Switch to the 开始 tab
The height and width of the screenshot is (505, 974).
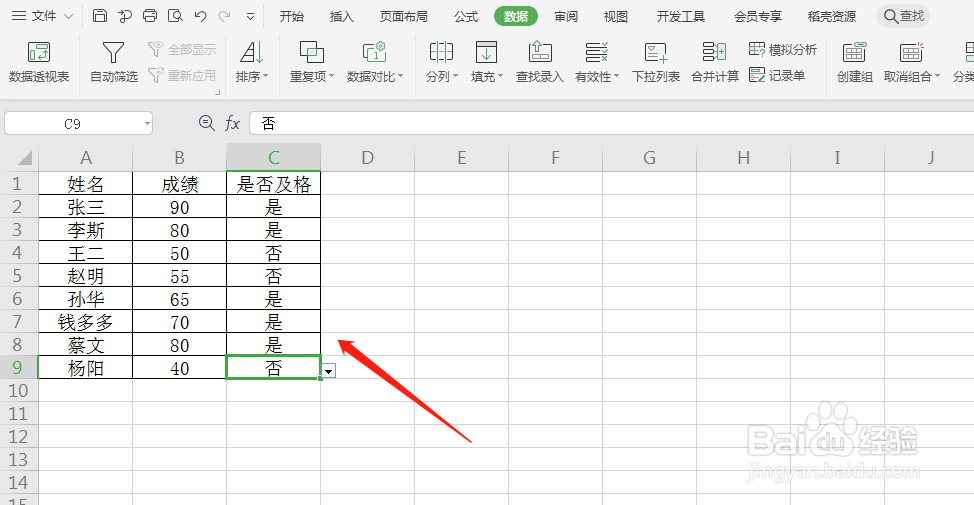[x=291, y=16]
